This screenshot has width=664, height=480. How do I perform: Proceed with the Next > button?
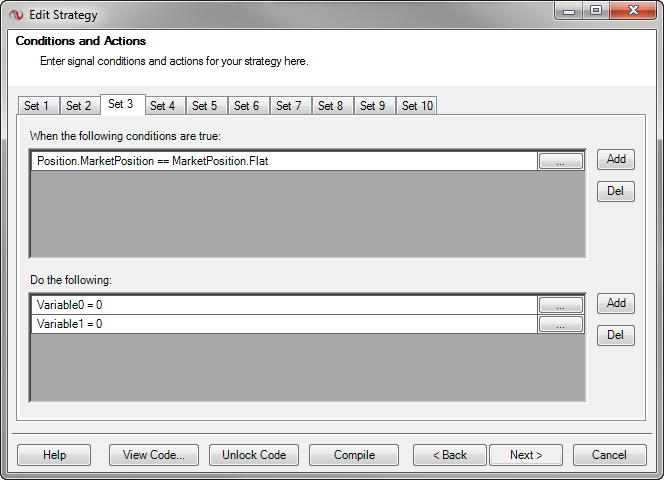click(526, 455)
